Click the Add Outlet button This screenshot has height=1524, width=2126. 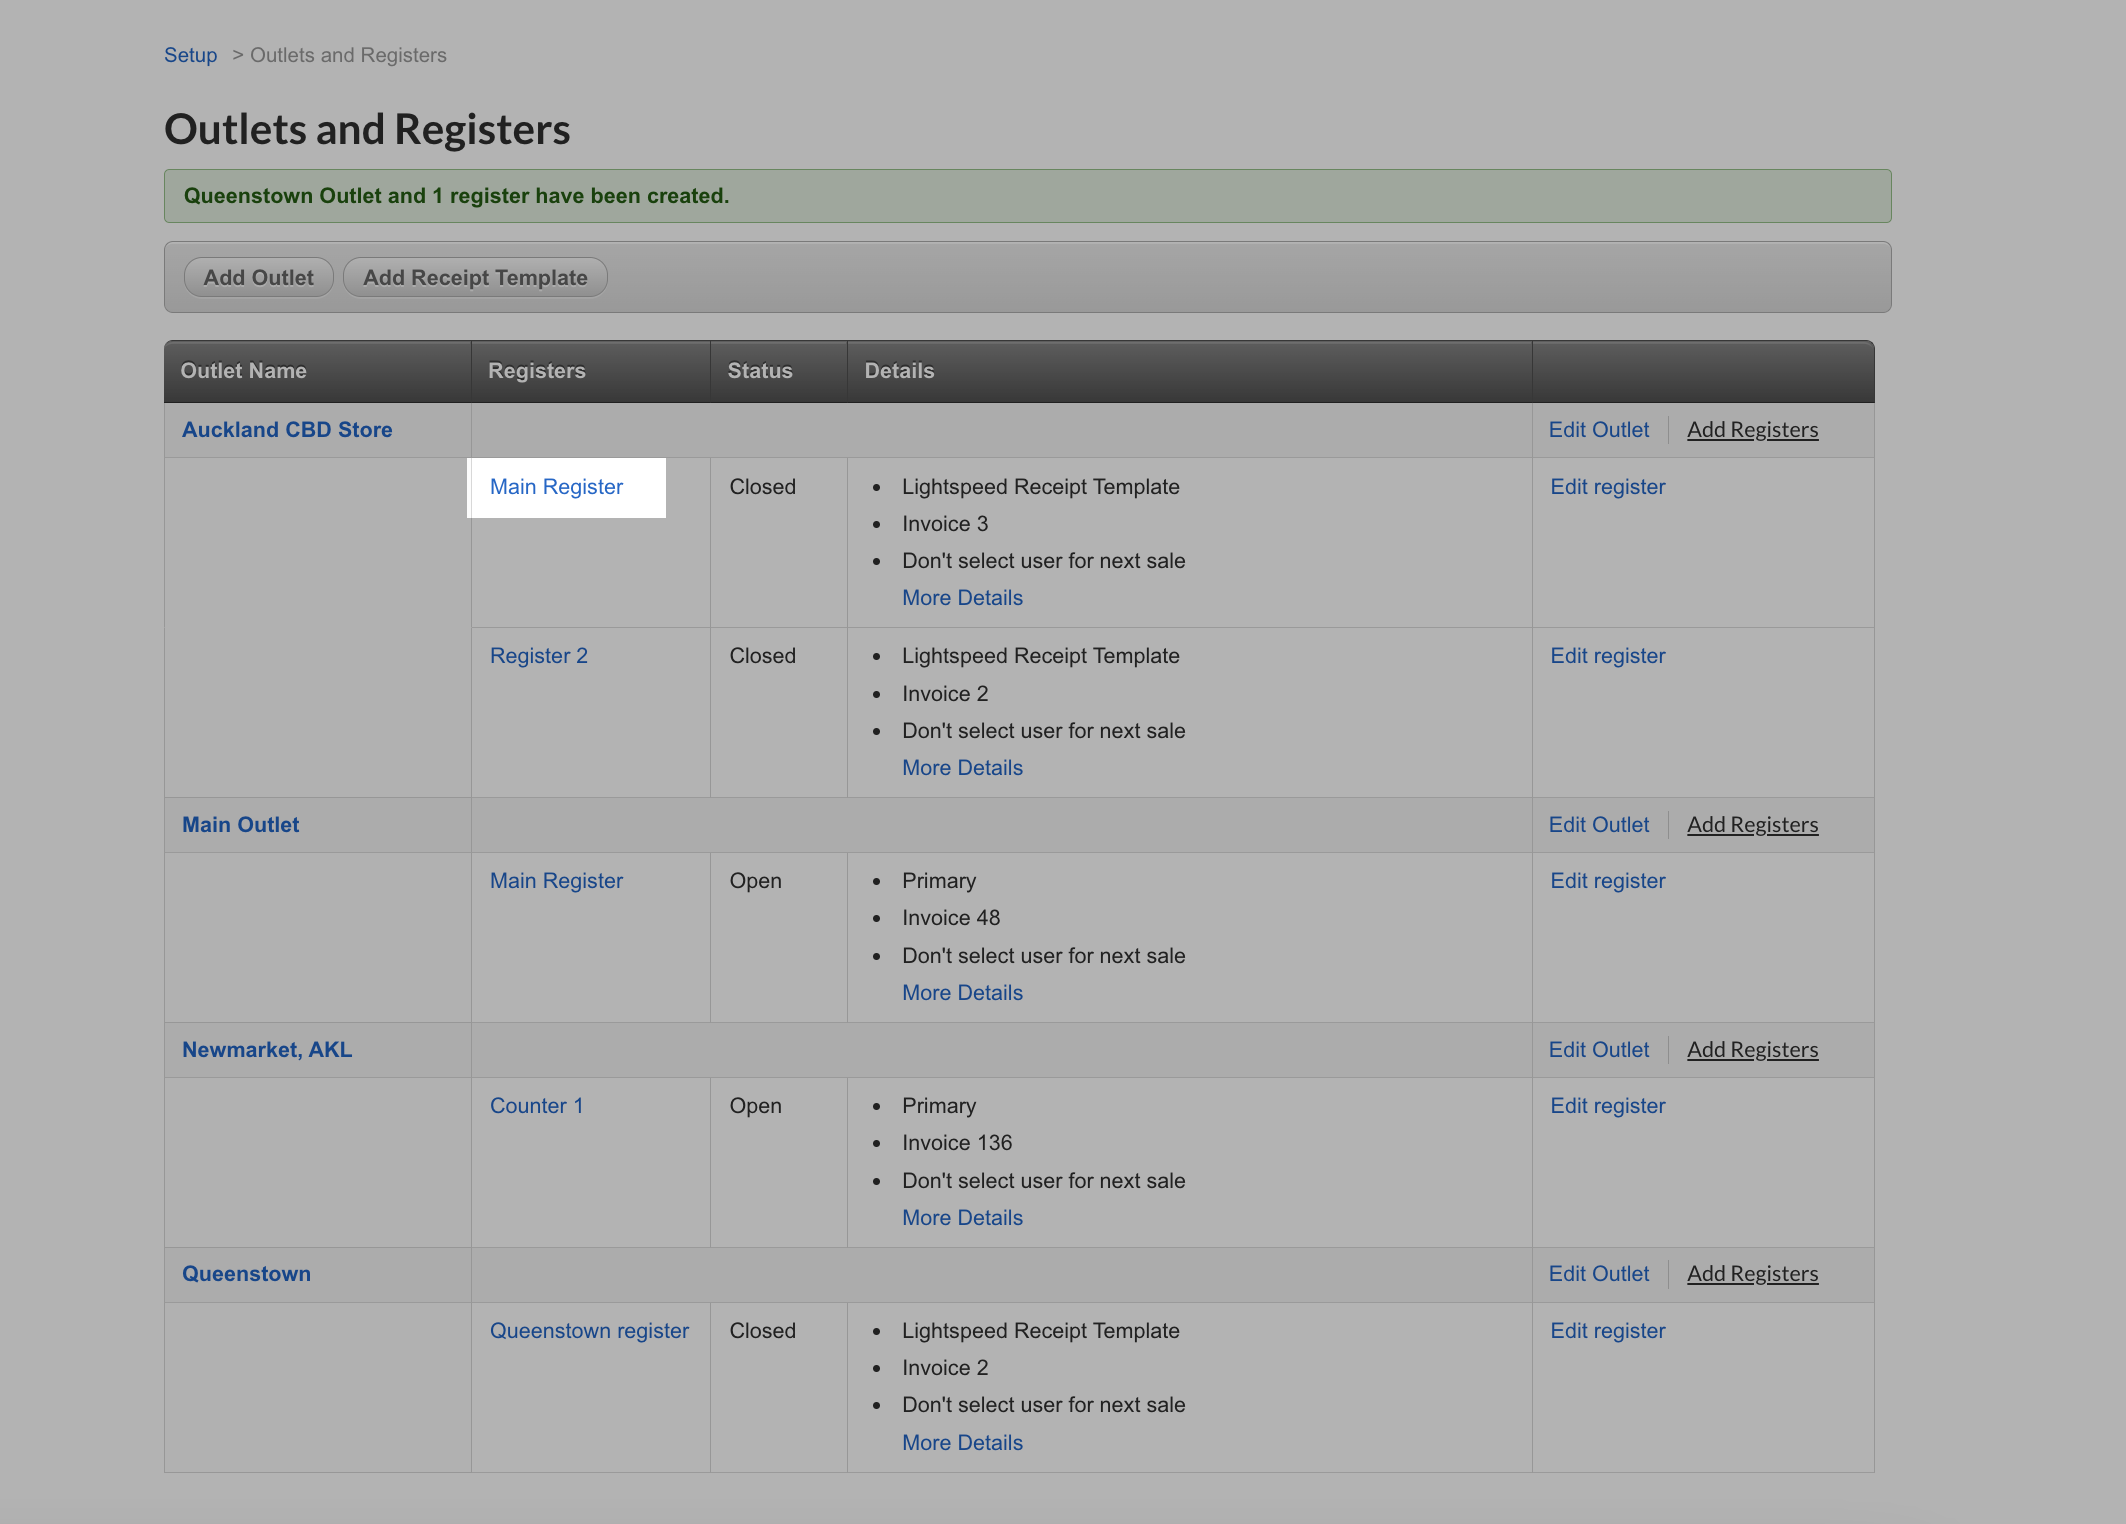coord(258,277)
